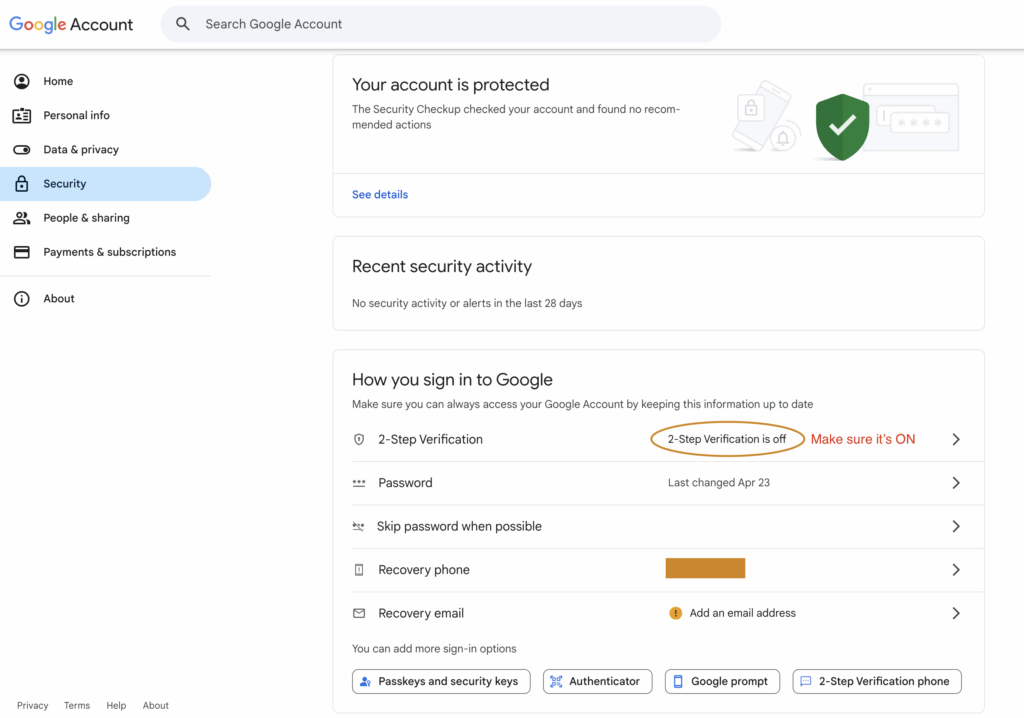Click the green shield checkmark illustration

(842, 127)
